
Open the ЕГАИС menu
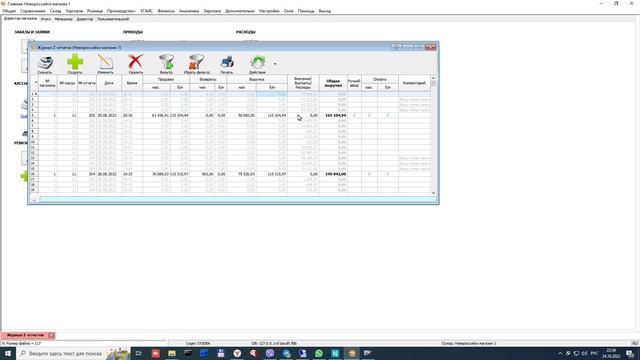click(147, 11)
